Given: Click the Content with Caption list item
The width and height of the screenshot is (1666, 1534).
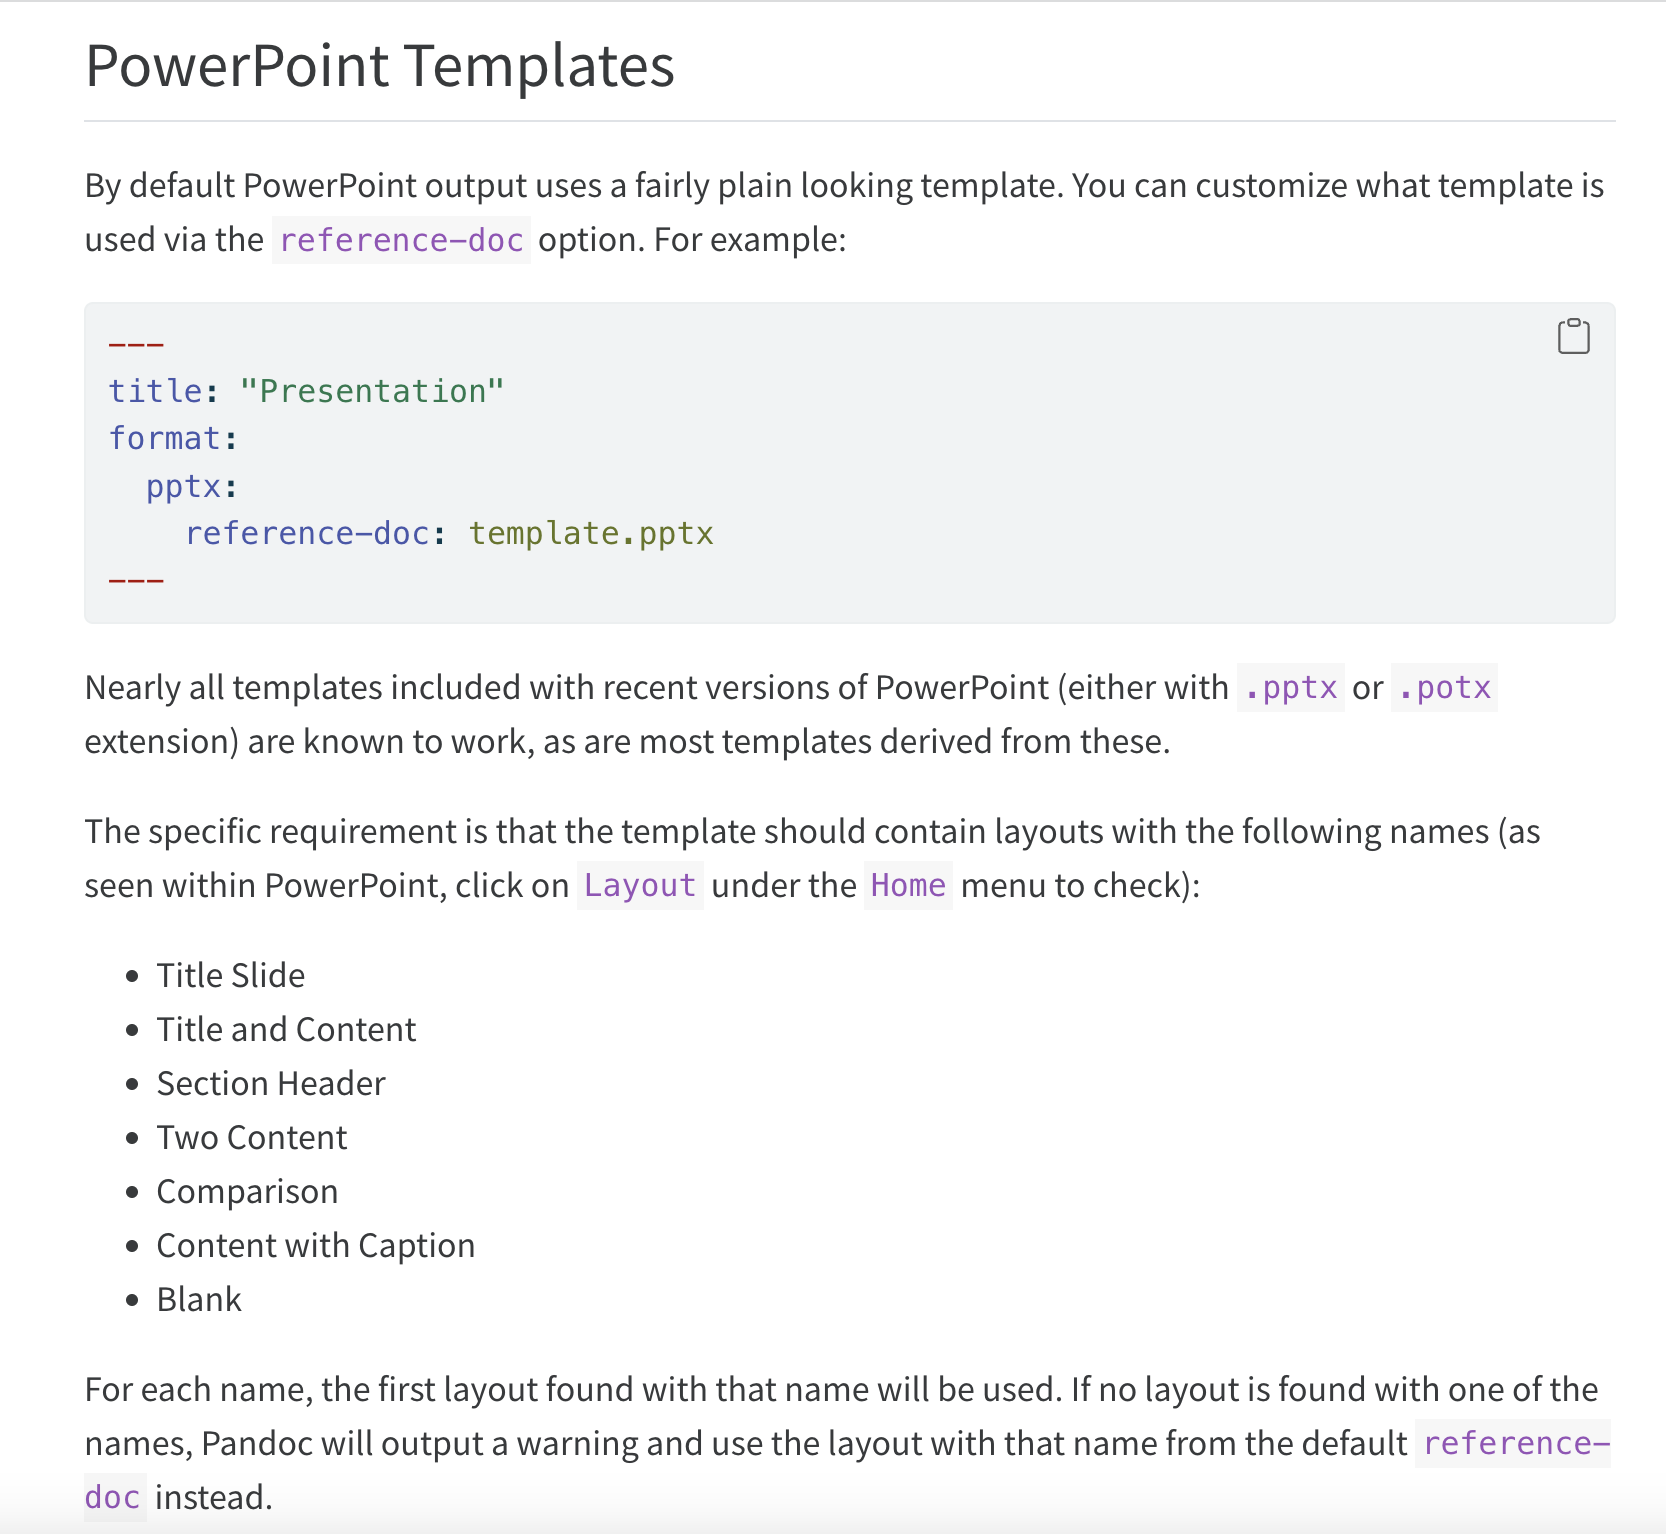Looking at the screenshot, I should pos(316,1245).
